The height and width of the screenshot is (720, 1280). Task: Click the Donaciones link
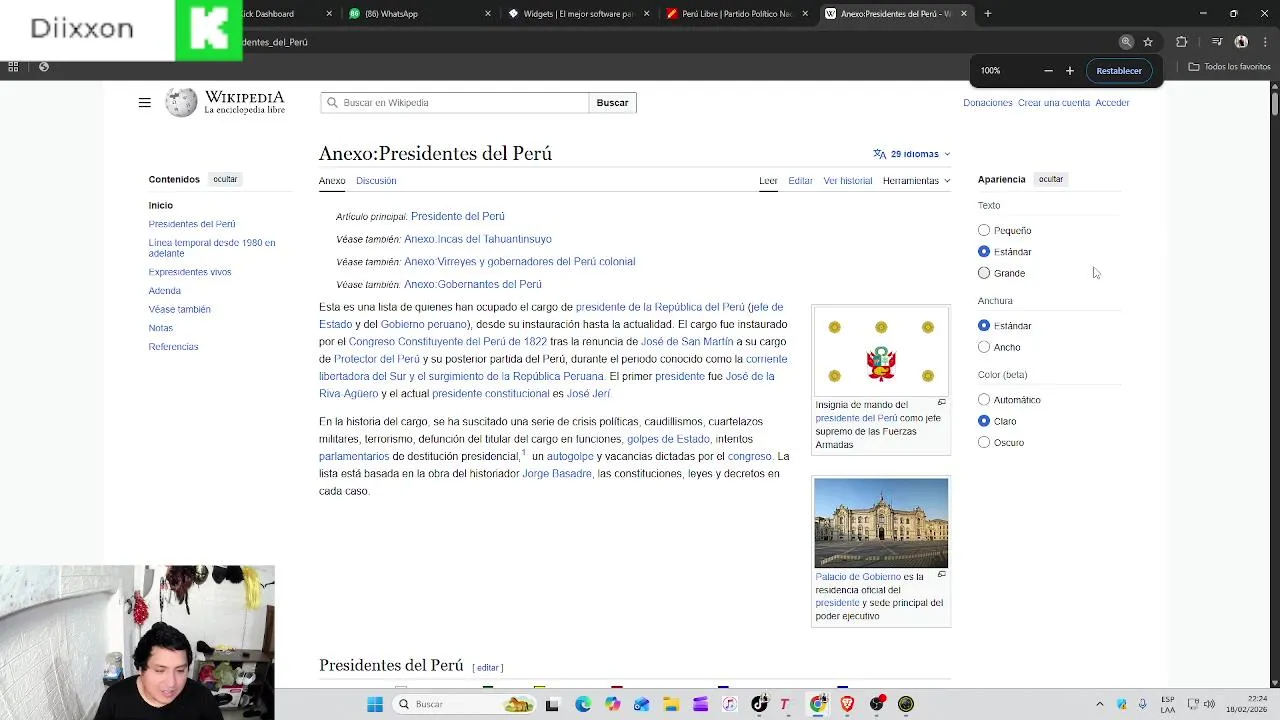988,103
